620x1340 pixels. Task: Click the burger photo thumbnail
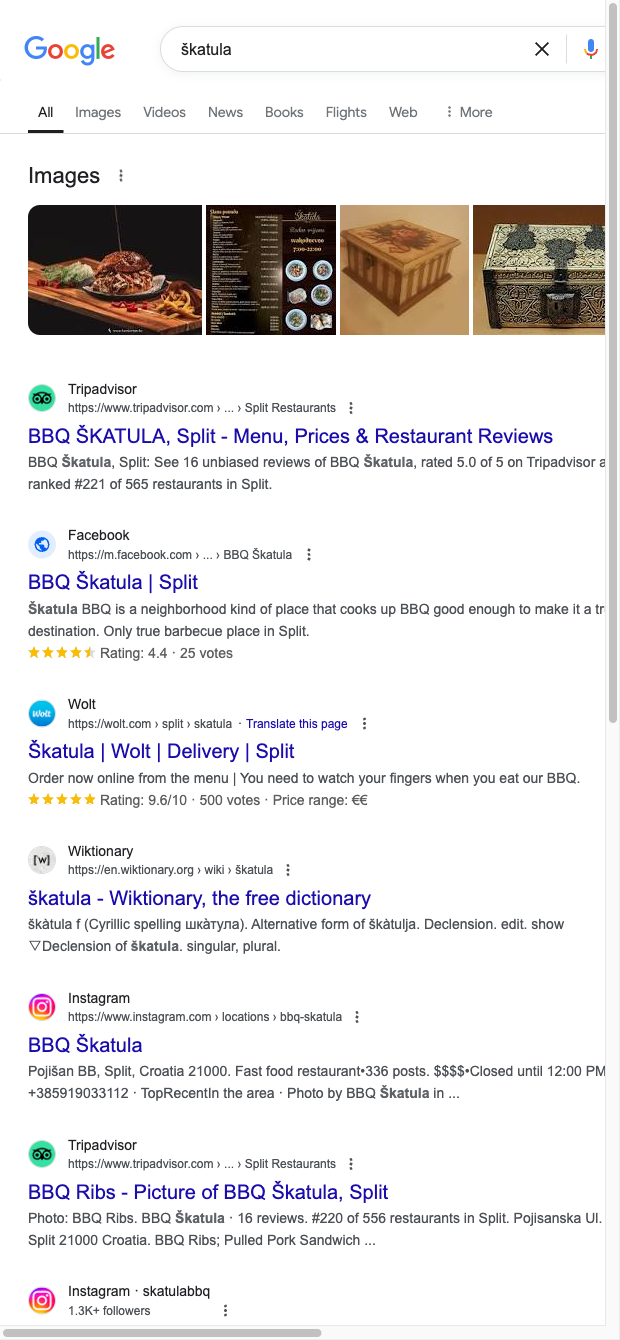115,270
